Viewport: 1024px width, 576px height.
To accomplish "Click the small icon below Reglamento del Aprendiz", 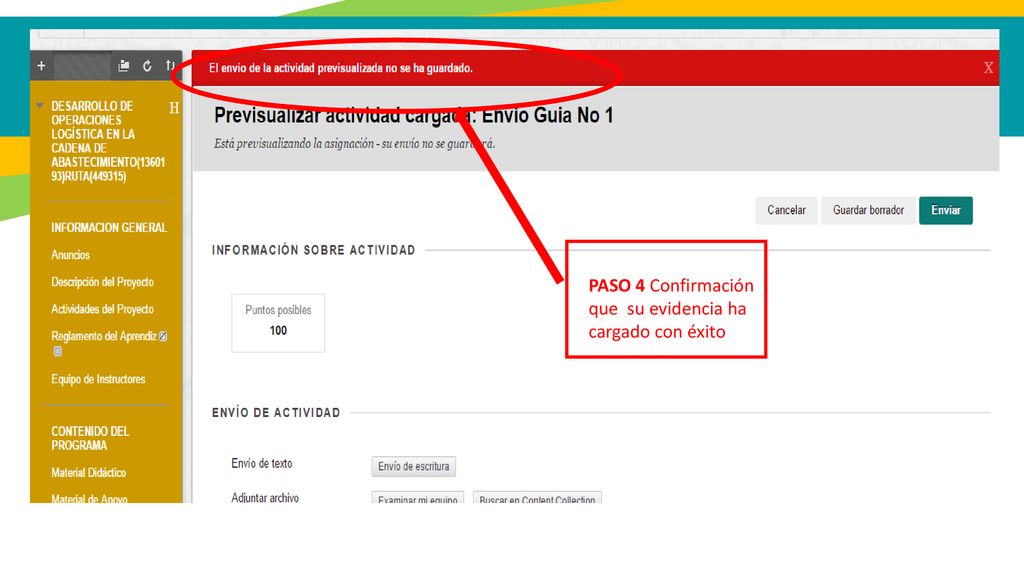I will point(57,351).
